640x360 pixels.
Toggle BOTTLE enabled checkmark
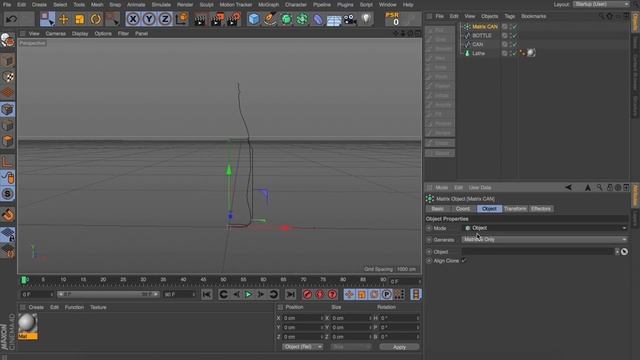[515, 36]
